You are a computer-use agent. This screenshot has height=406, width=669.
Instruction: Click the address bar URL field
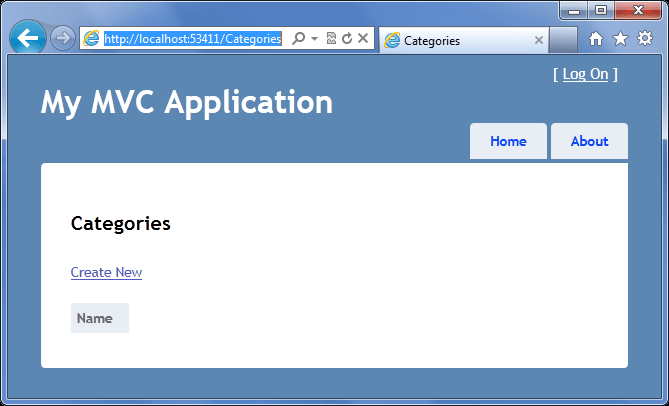tap(192, 39)
